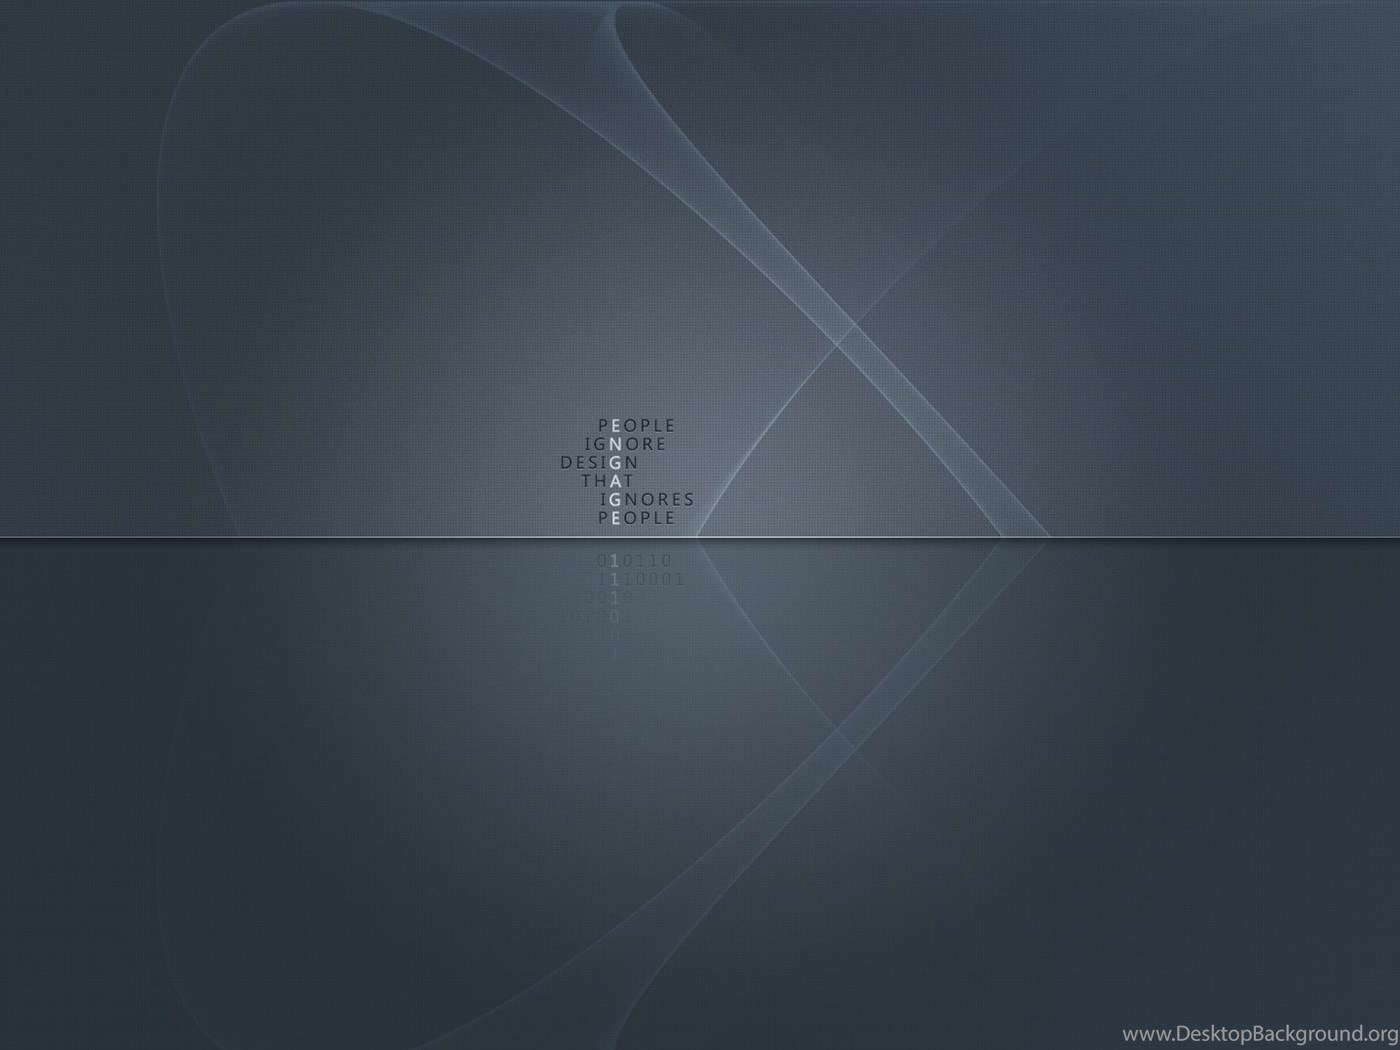1400x1050 pixels.
Task: Click the highlighted G in DESIGN
Action: [616, 463]
